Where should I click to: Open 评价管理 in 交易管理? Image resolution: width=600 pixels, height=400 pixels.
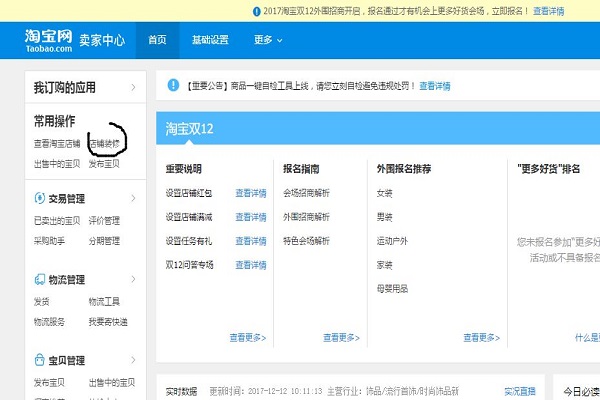pos(104,220)
